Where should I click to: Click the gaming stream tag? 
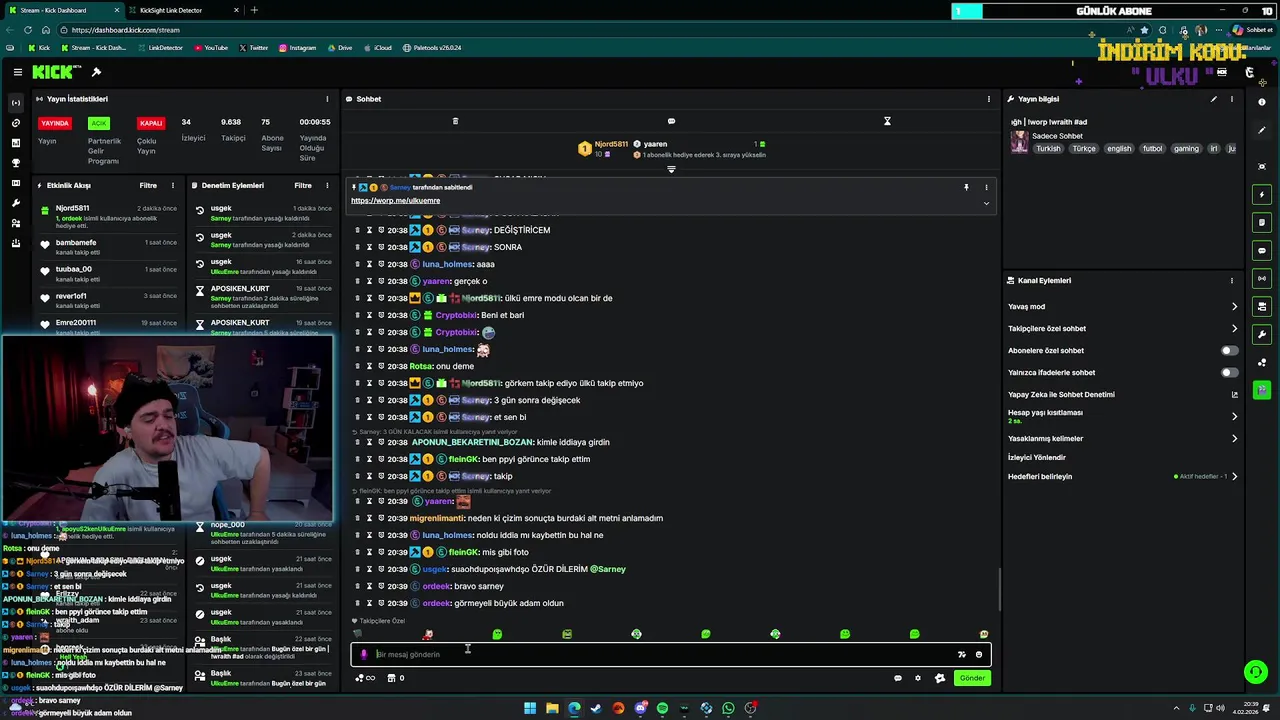point(1186,148)
